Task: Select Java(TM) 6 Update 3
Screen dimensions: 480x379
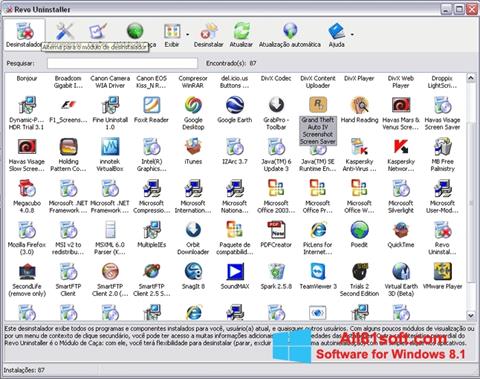Action: [276, 154]
